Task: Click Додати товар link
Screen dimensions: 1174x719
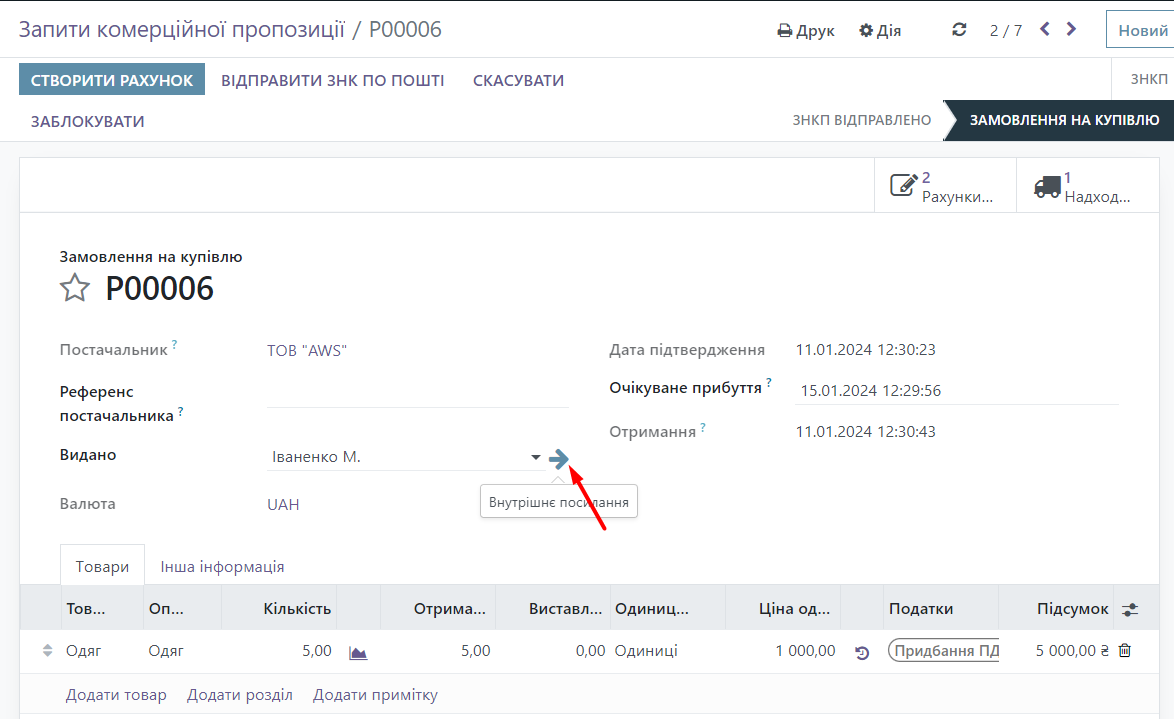Action: 116,695
